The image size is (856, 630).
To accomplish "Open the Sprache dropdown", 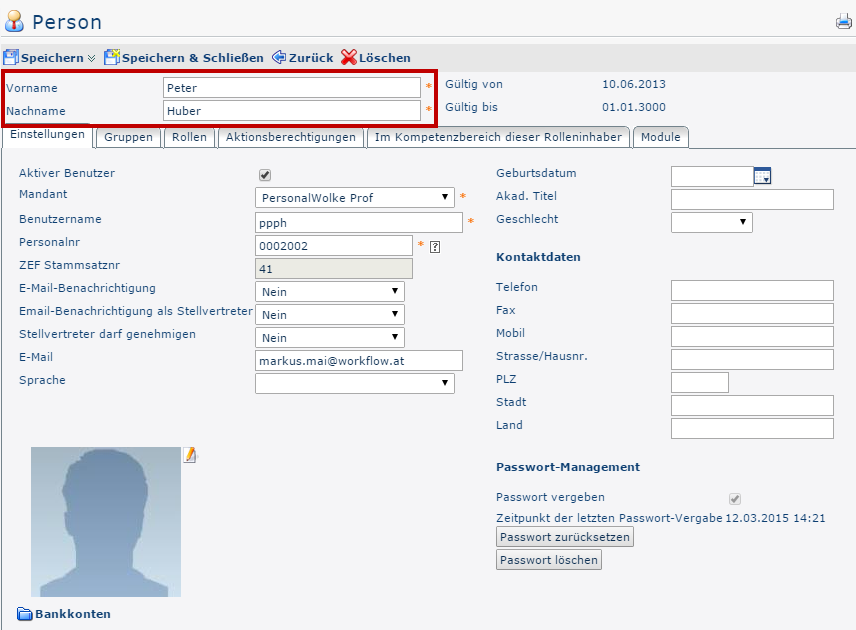I will 355,383.
